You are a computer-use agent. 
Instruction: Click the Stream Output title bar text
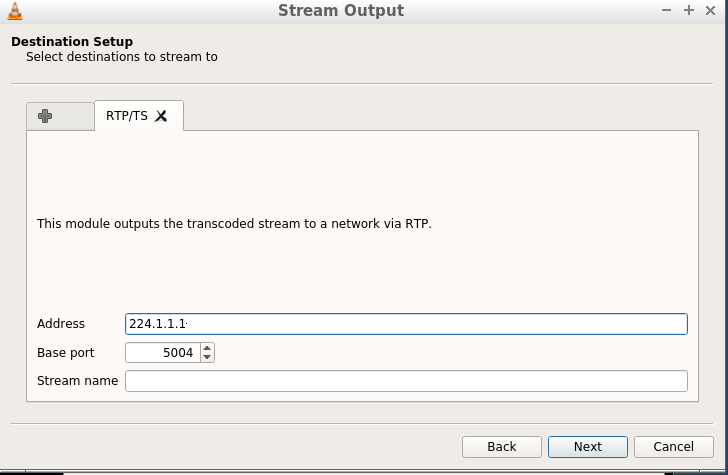(x=341, y=10)
